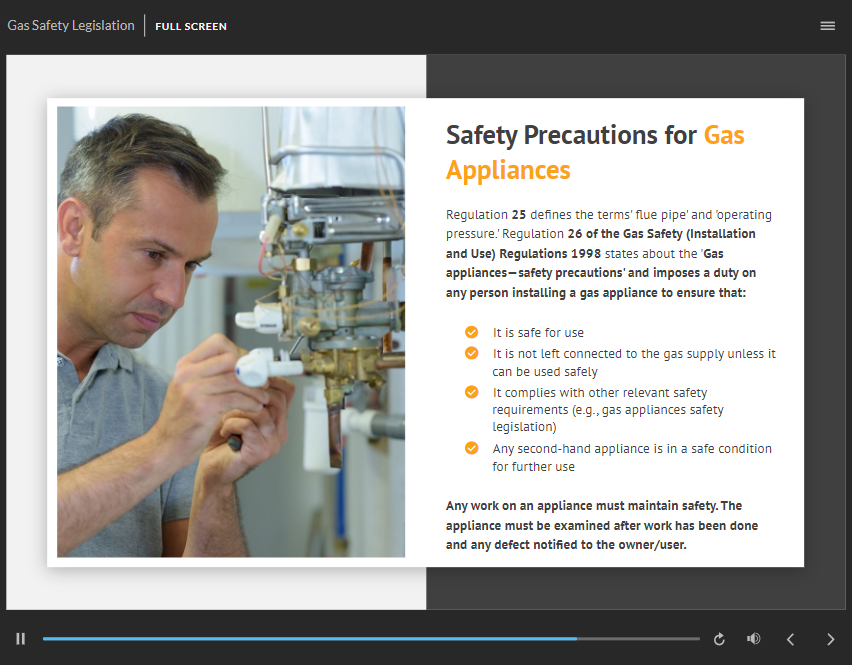This screenshot has width=852, height=665.
Task: Replay the current slide
Action: (x=719, y=639)
